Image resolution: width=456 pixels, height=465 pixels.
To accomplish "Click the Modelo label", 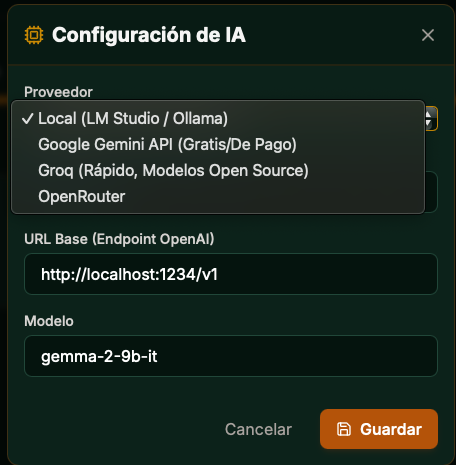I will tap(49, 321).
